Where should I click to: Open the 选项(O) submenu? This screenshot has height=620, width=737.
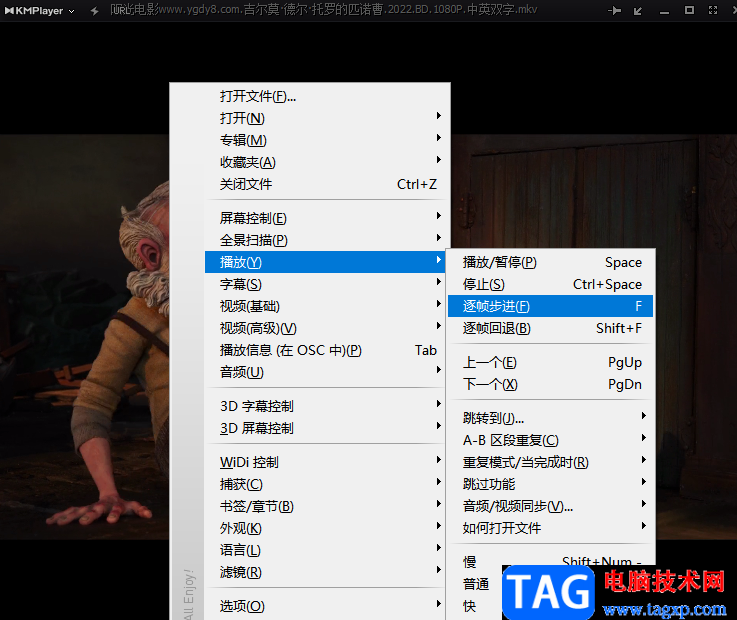(325, 606)
